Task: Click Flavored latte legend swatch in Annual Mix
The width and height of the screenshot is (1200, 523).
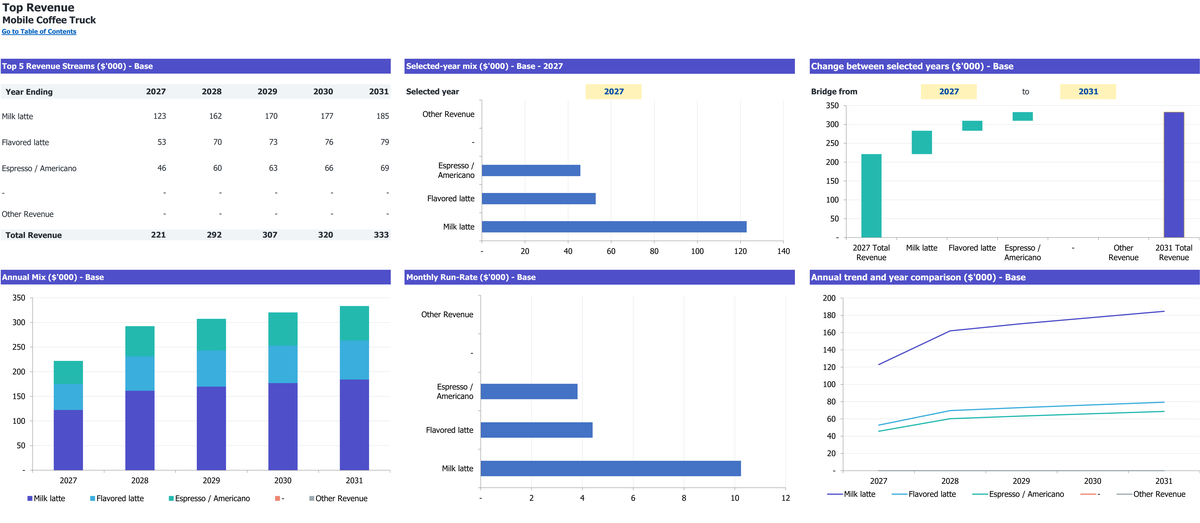Action: (94, 498)
